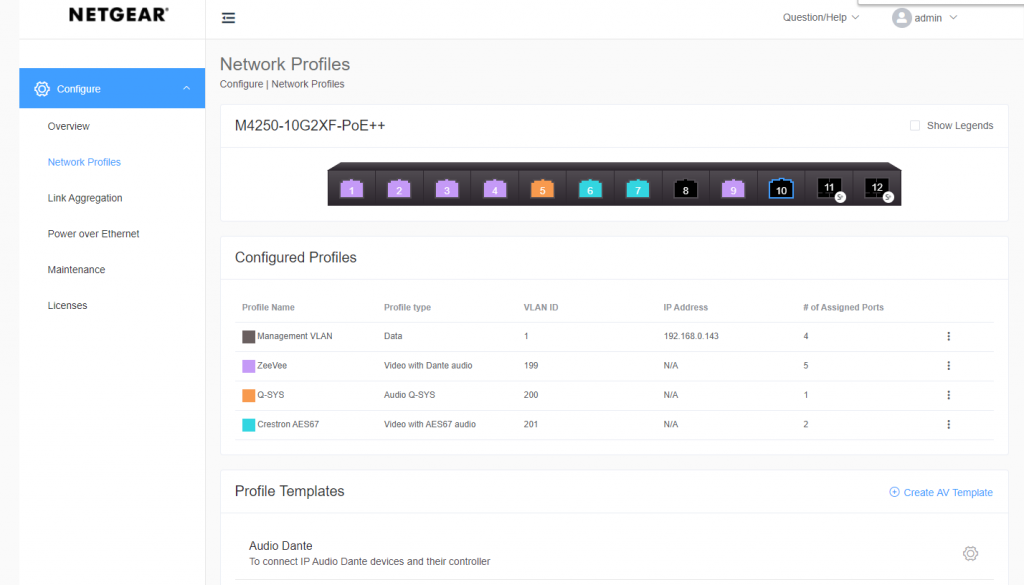Click the NETGEAR logo
1024x585 pixels.
tap(116, 14)
